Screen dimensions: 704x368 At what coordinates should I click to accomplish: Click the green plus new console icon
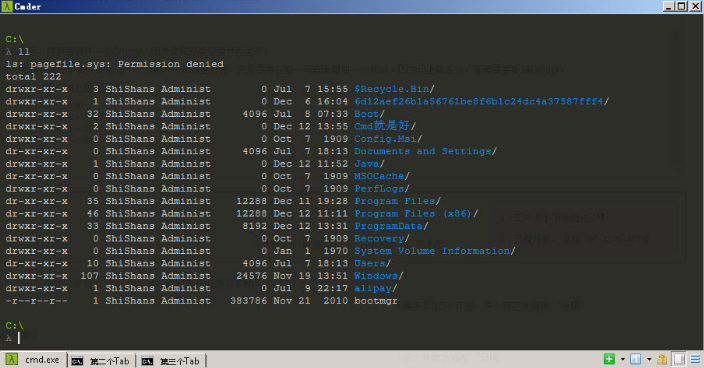click(609, 359)
